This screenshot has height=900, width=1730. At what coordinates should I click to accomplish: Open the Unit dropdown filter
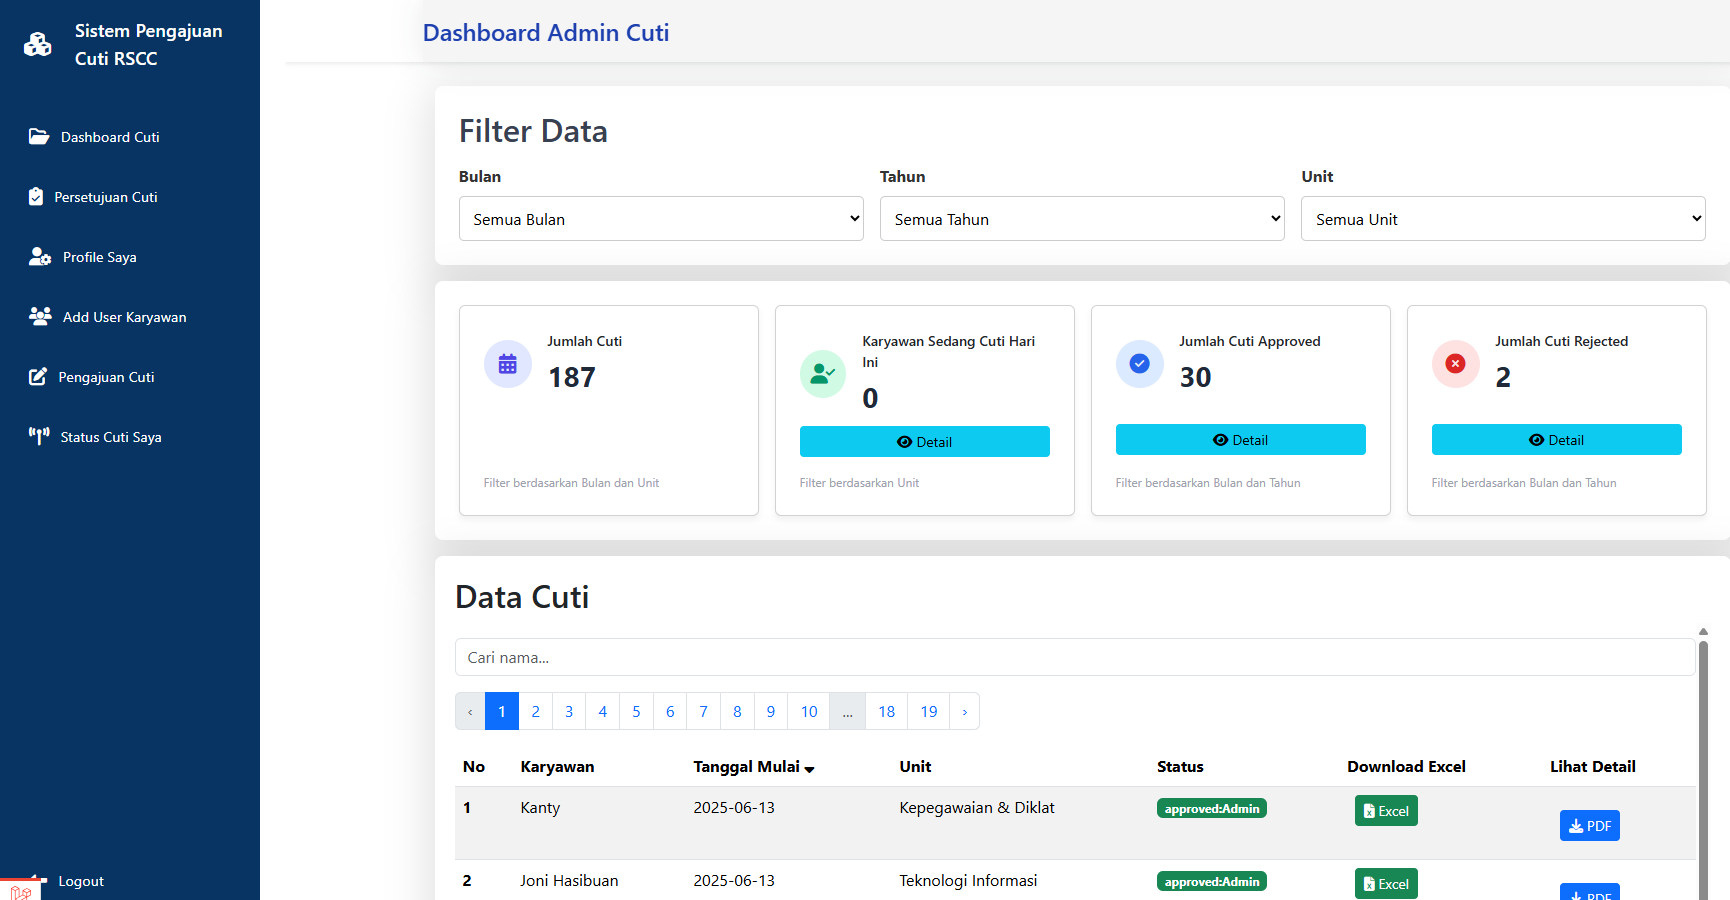[1502, 219]
